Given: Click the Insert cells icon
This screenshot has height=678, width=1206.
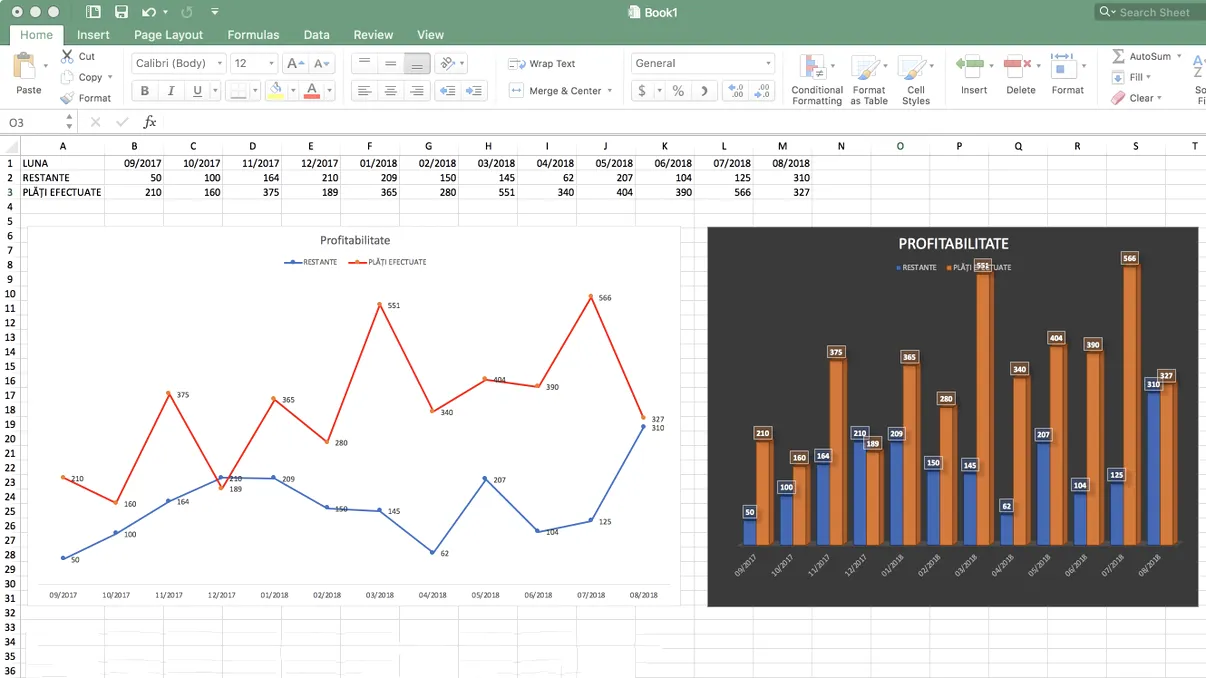Looking at the screenshot, I should click(x=970, y=67).
